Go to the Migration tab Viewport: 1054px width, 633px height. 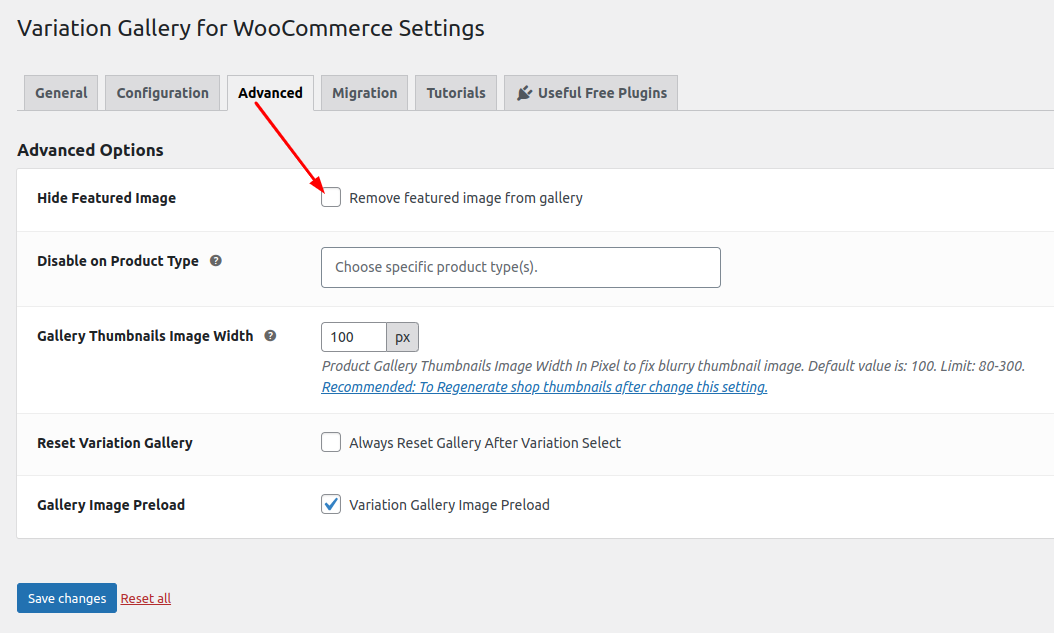click(x=364, y=93)
